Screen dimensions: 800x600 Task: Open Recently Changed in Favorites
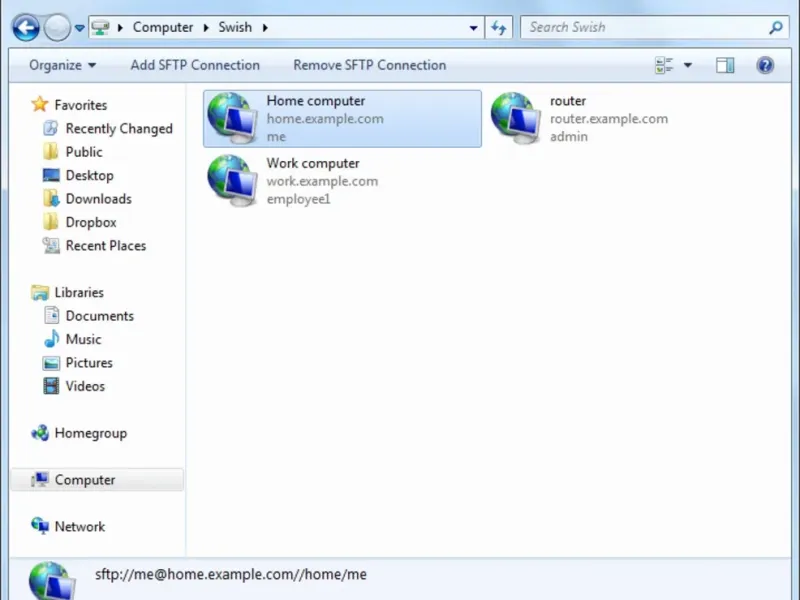click(x=119, y=129)
